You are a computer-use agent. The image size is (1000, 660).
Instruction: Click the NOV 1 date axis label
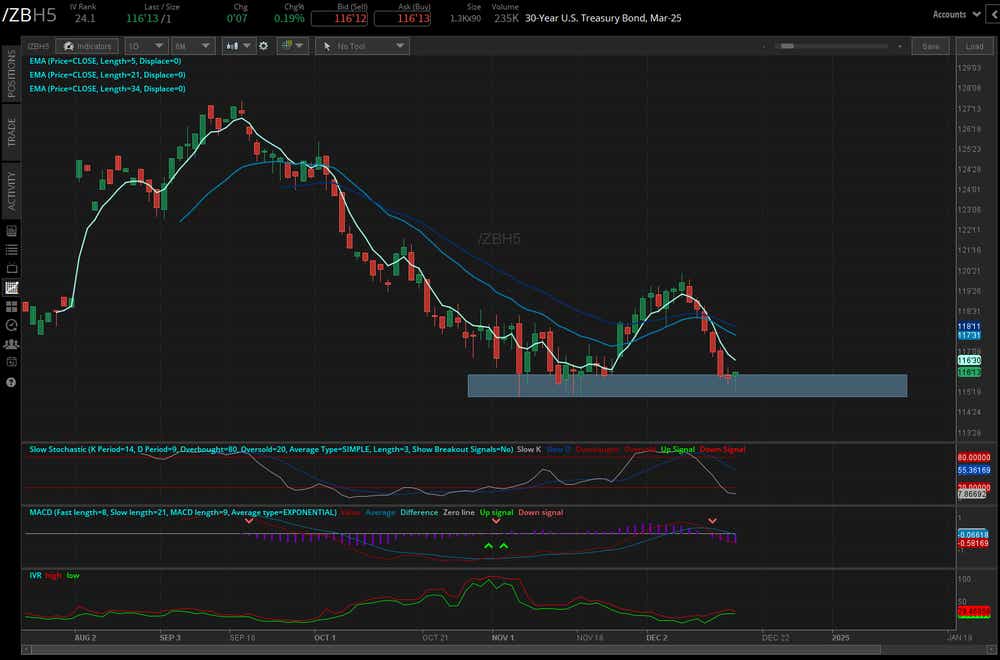click(503, 638)
